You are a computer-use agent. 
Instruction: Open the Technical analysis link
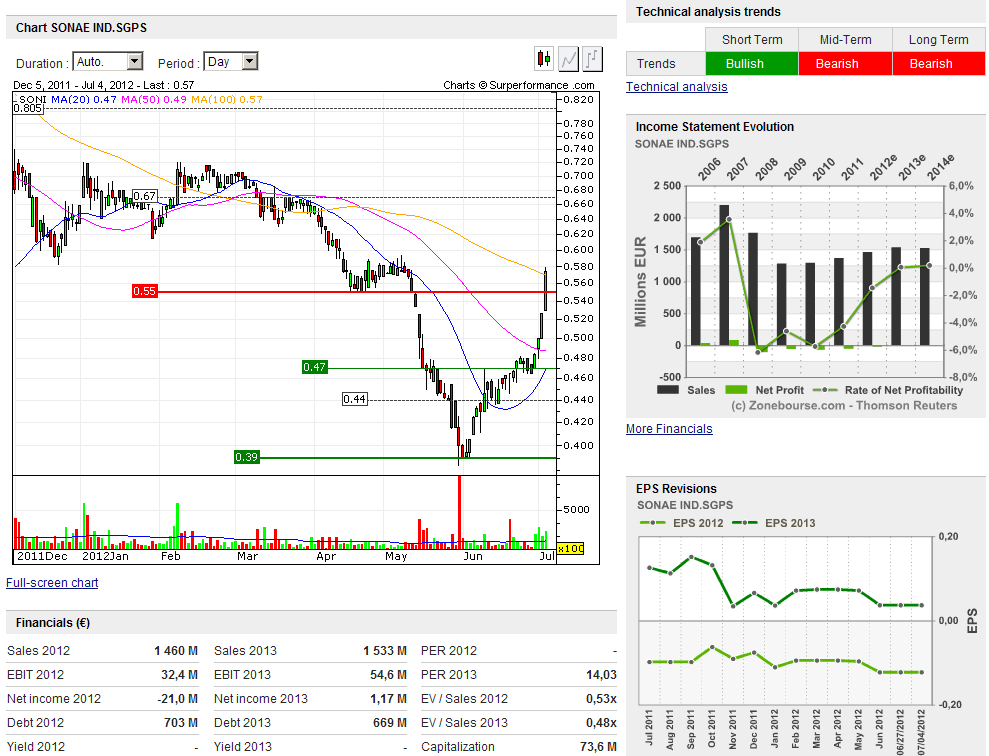(x=676, y=87)
